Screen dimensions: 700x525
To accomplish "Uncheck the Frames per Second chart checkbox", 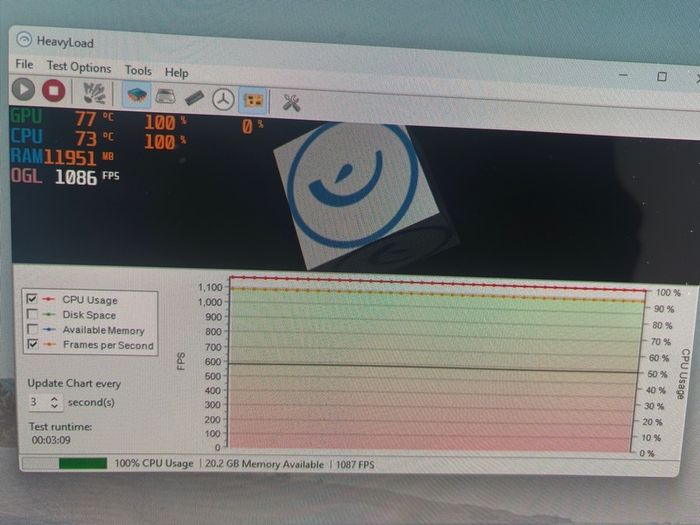I will [x=33, y=344].
